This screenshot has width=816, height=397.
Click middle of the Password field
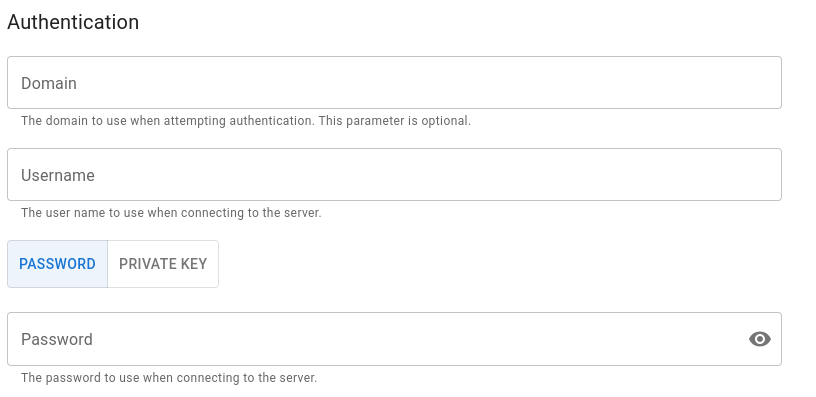pos(394,339)
